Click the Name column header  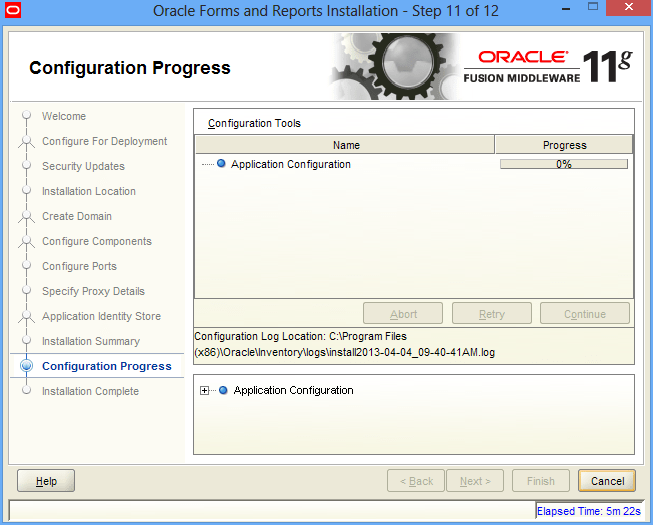(345, 145)
